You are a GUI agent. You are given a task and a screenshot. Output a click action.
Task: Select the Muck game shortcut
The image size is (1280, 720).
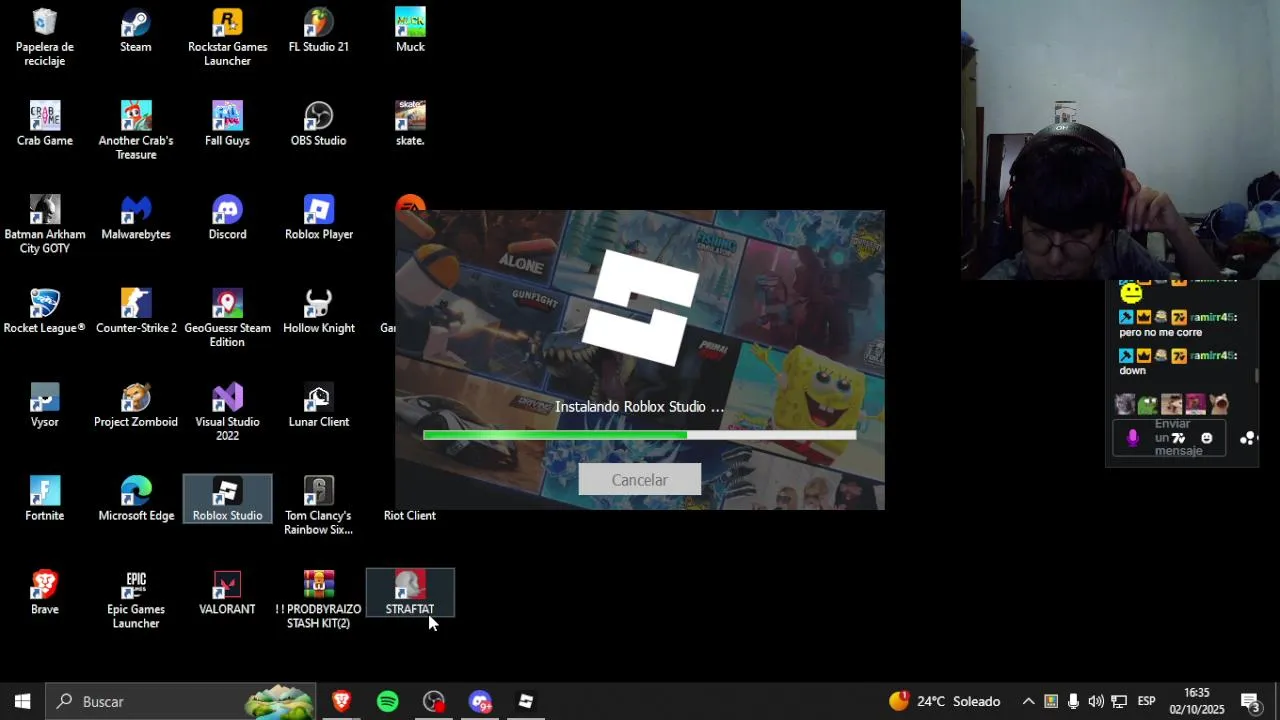[410, 31]
